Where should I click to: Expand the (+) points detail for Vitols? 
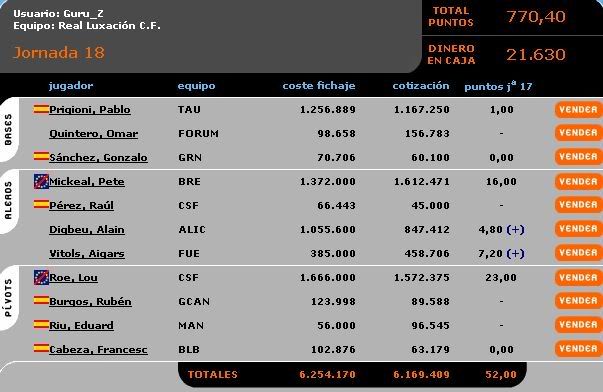[x=515, y=254]
